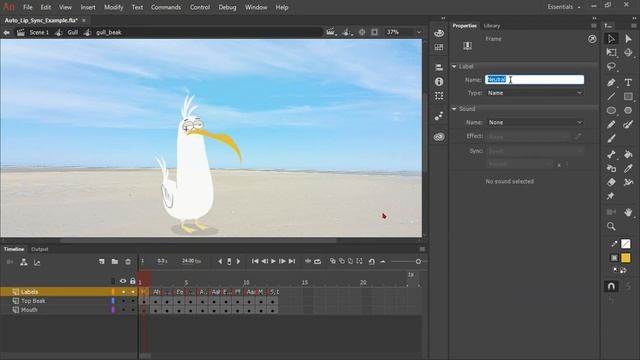Open the Commands menu
The width and height of the screenshot is (640, 360).
click(x=166, y=7)
